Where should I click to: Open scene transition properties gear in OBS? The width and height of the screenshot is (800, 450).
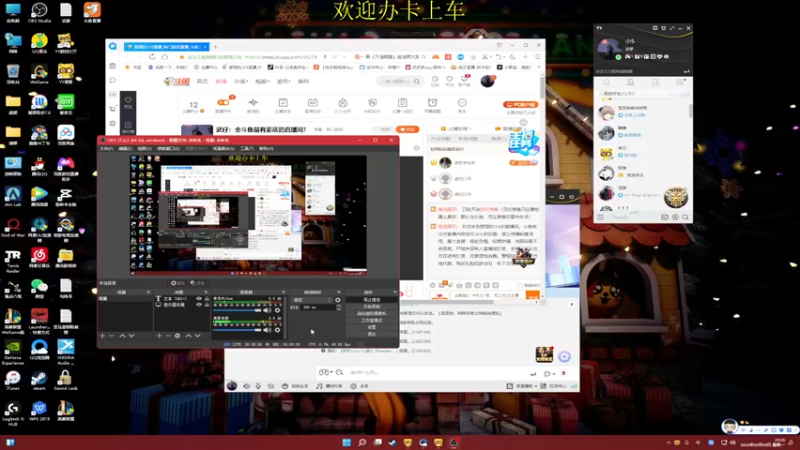pos(338,300)
